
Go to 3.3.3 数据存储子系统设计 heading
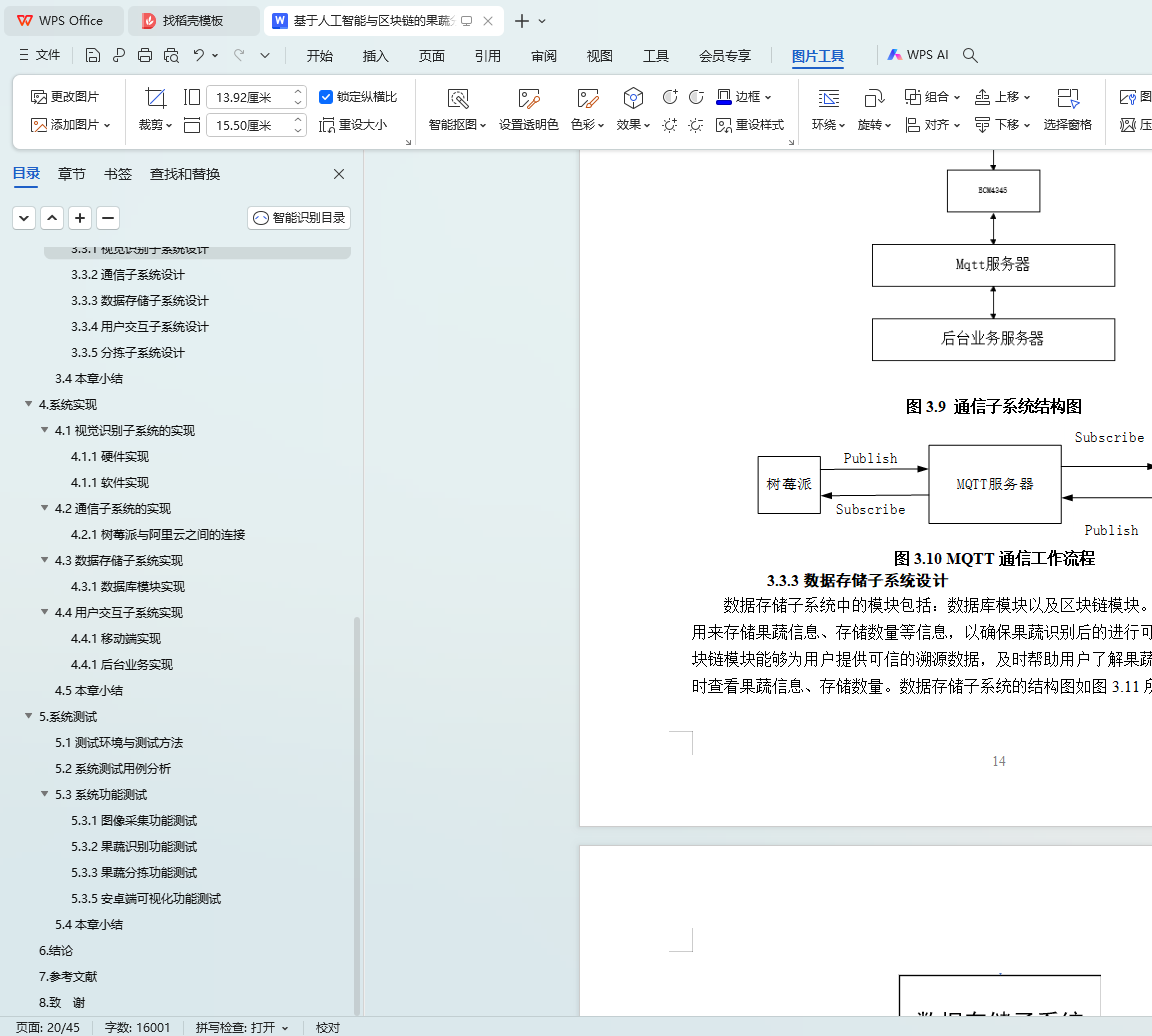[140, 301]
